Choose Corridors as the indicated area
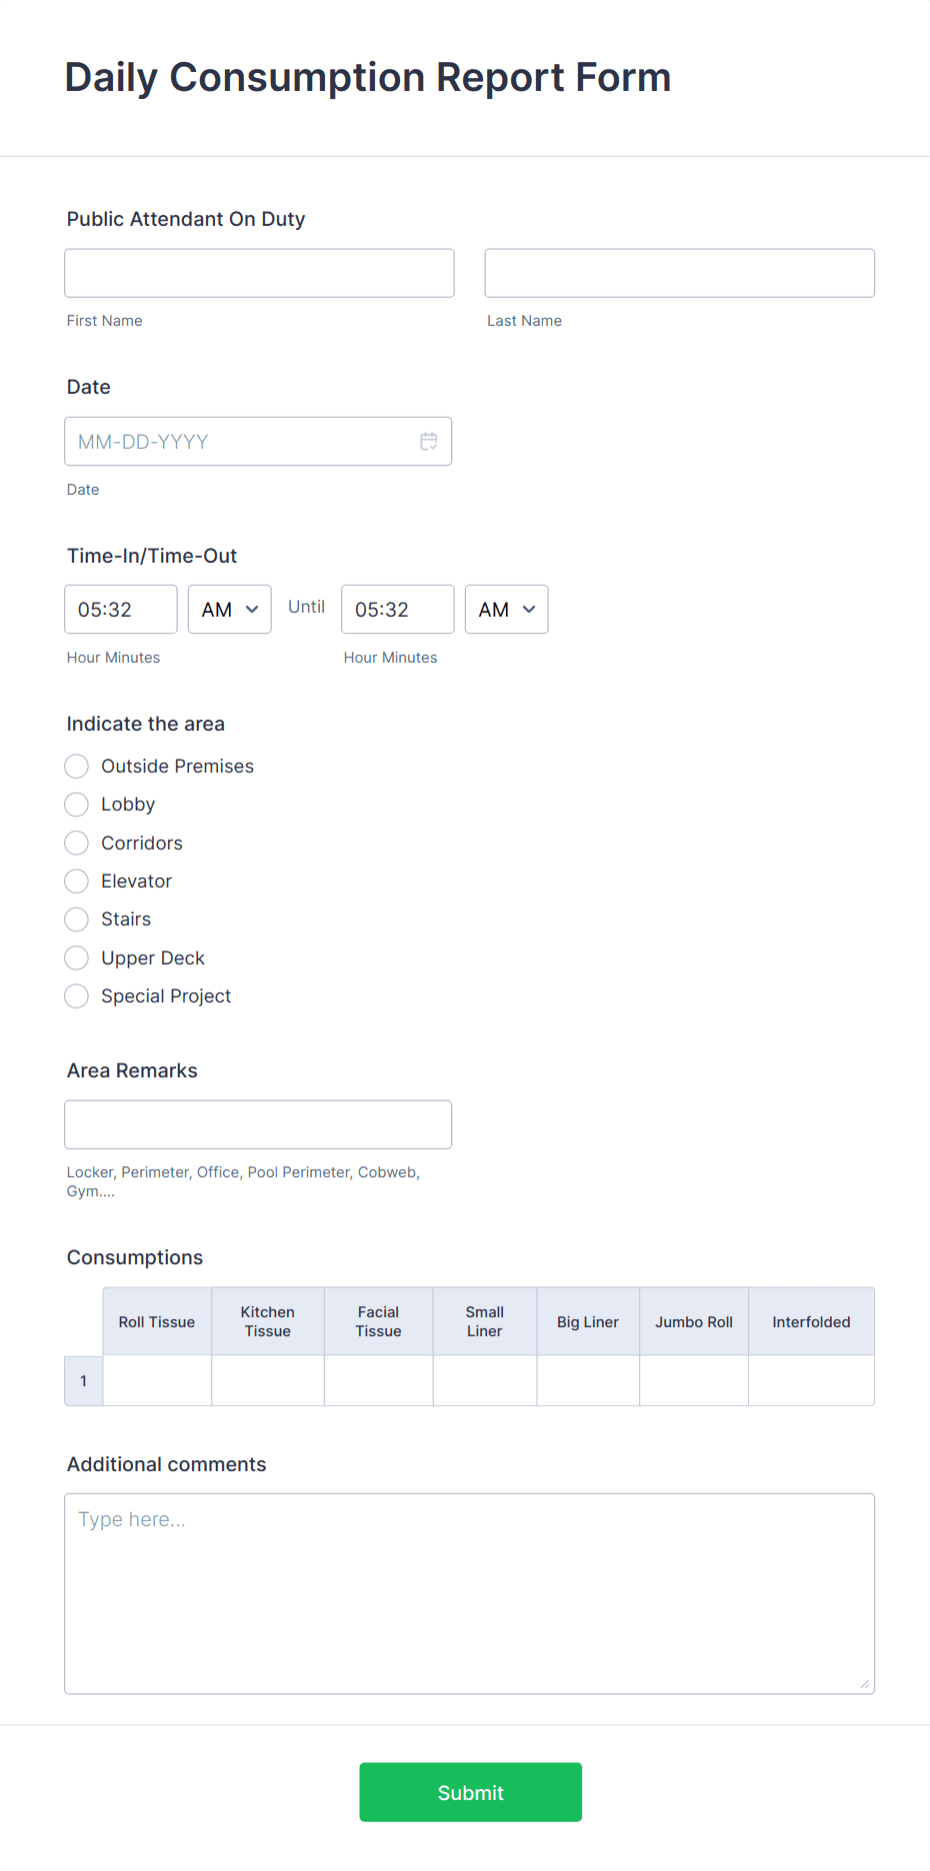Viewport: 930px width, 1871px height. tap(76, 843)
